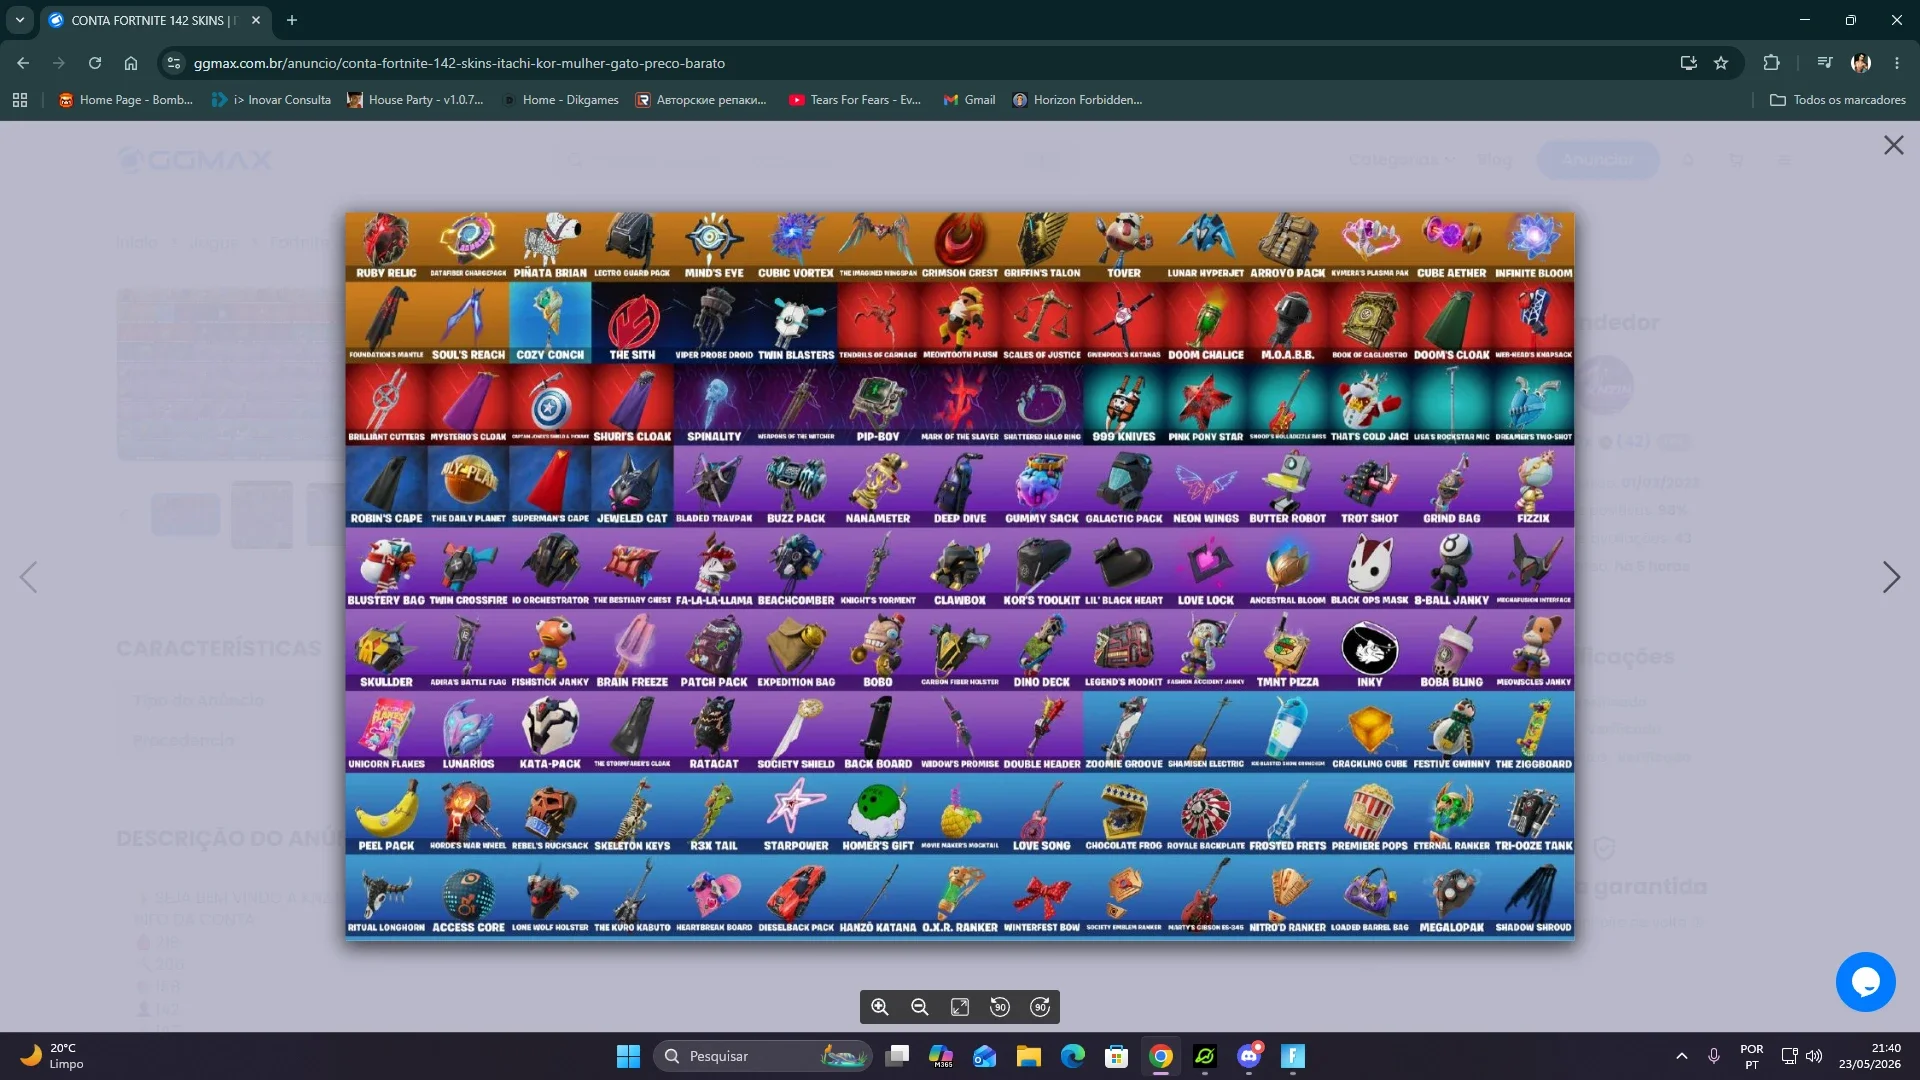This screenshot has width=1920, height=1080.
Task: Open the browser home page
Action: (131, 63)
